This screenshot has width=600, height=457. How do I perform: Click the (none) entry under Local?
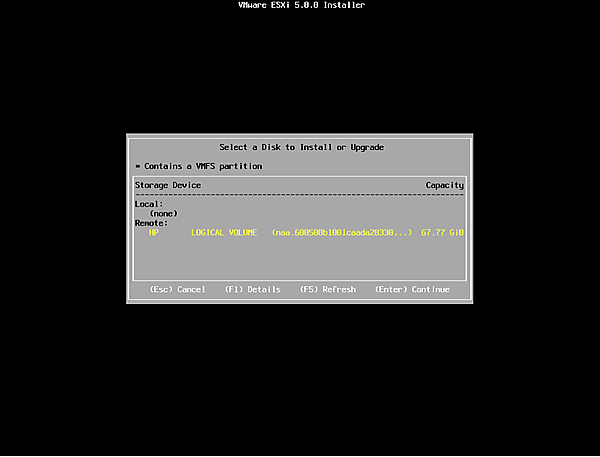(163, 214)
